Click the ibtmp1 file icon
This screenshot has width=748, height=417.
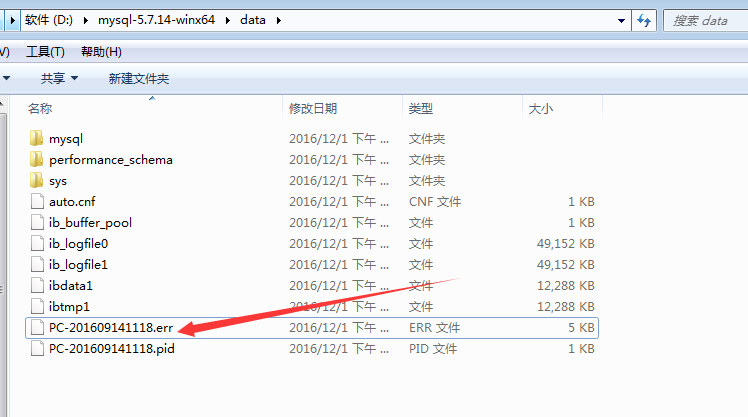click(x=37, y=306)
